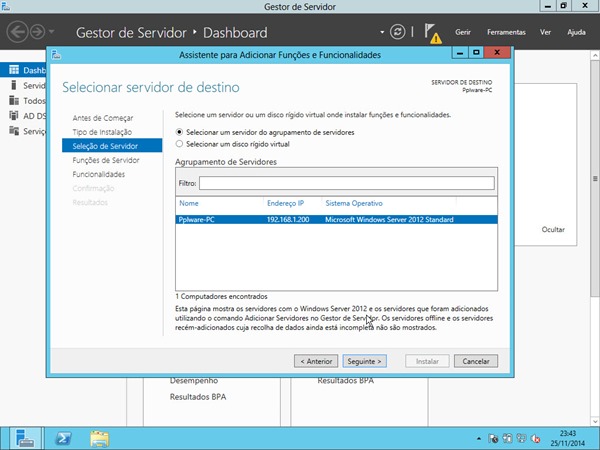This screenshot has width=600, height=450.
Task: Click the Seguinte > button
Action: point(364,361)
